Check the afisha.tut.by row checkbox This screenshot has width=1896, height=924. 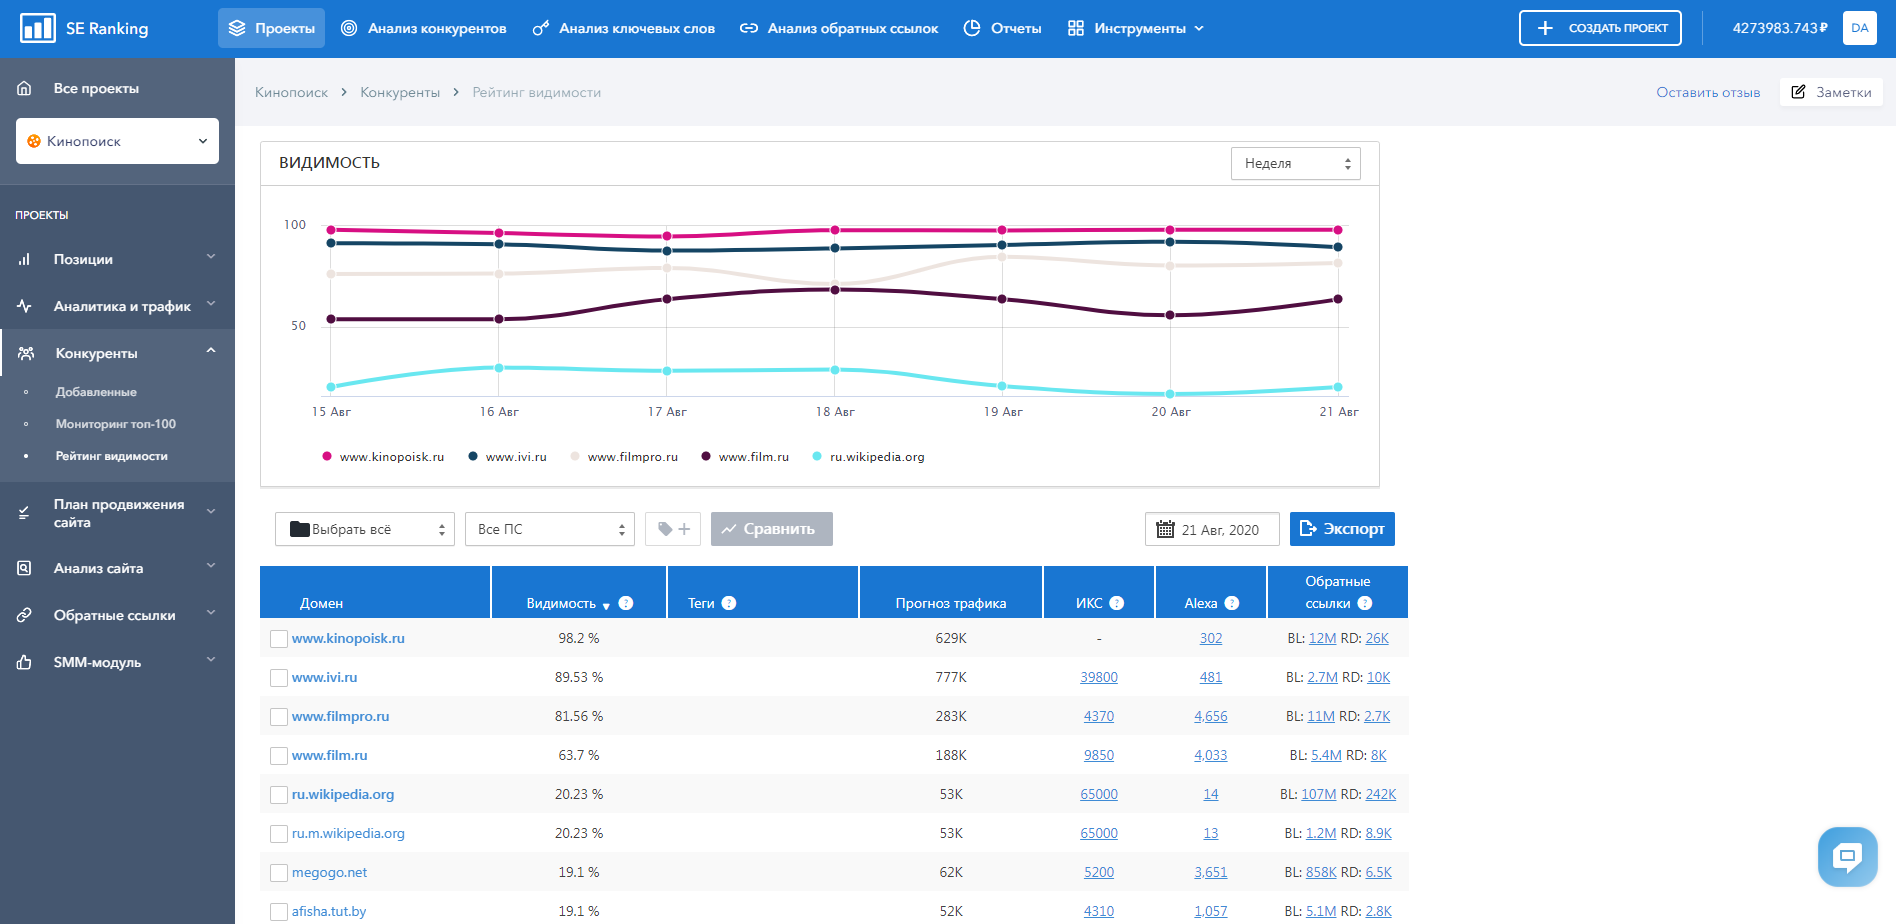coord(279,912)
